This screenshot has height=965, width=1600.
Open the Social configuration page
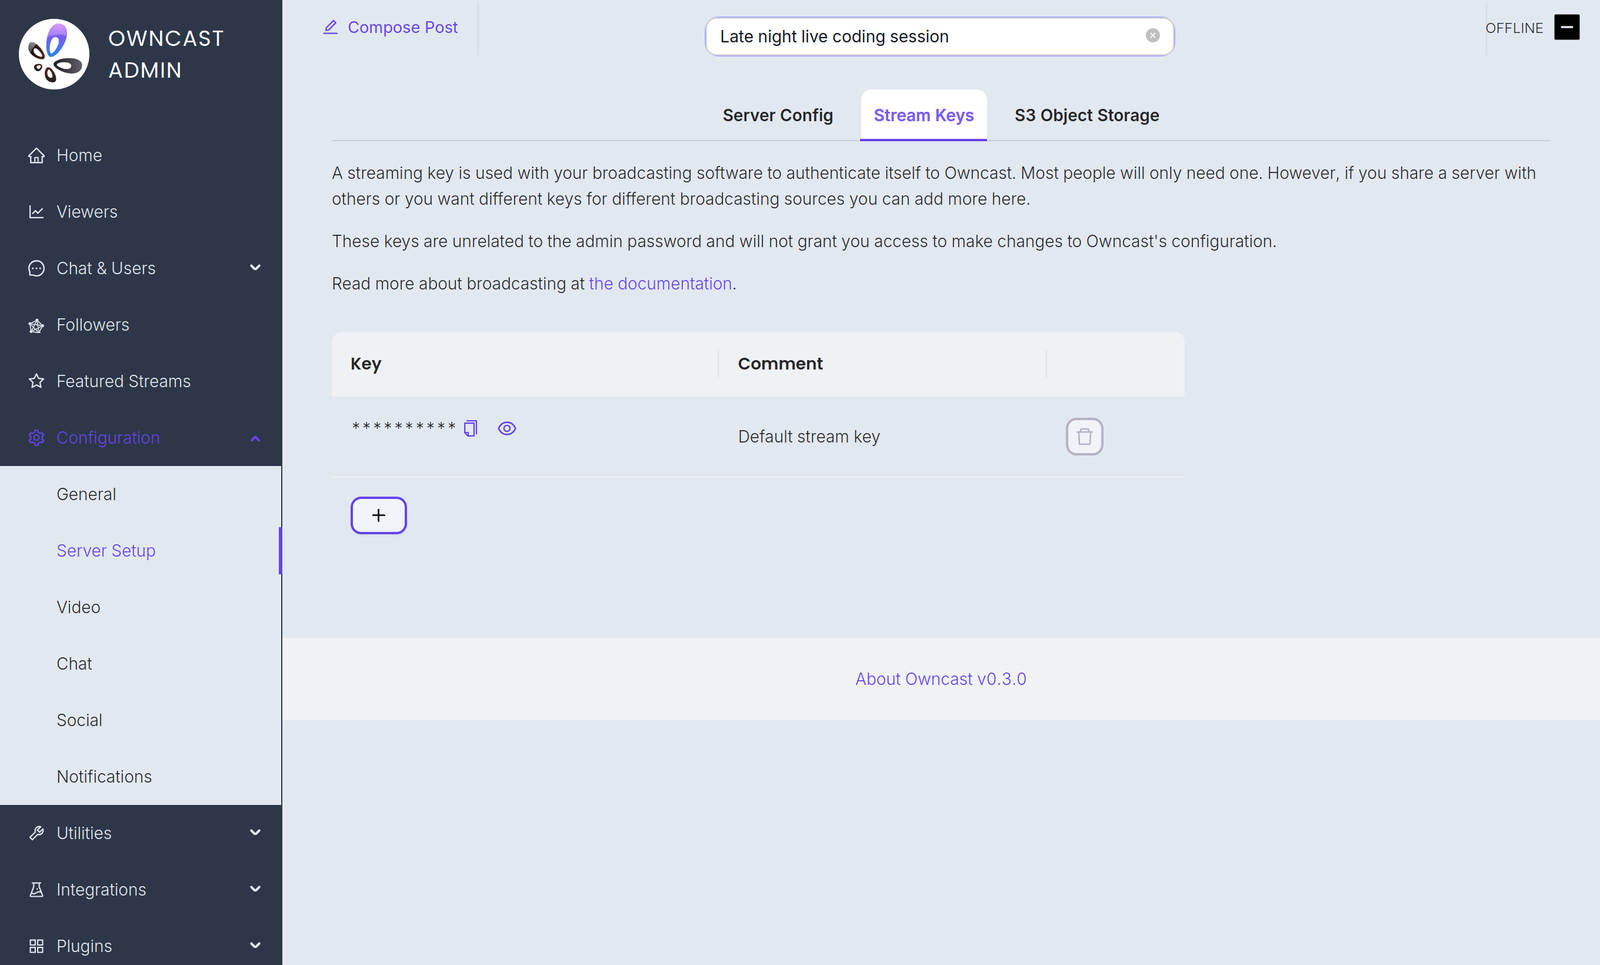(x=141, y=721)
